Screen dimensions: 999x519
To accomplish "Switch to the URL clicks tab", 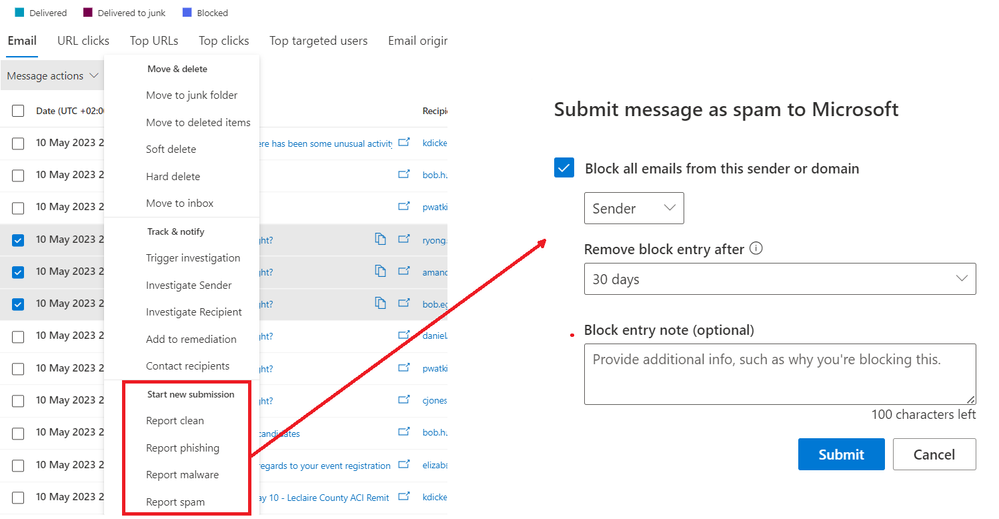I will [x=83, y=41].
